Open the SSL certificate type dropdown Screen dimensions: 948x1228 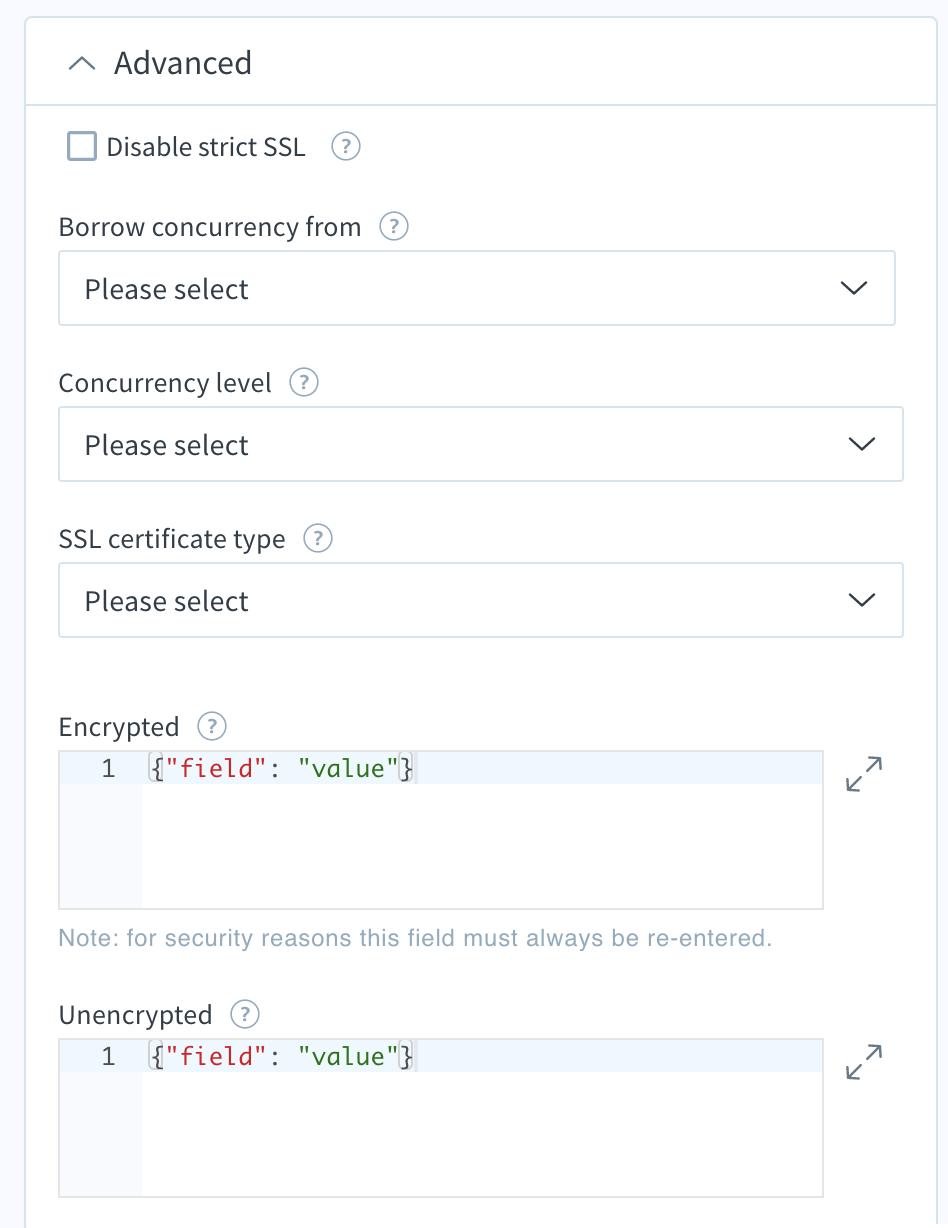481,600
